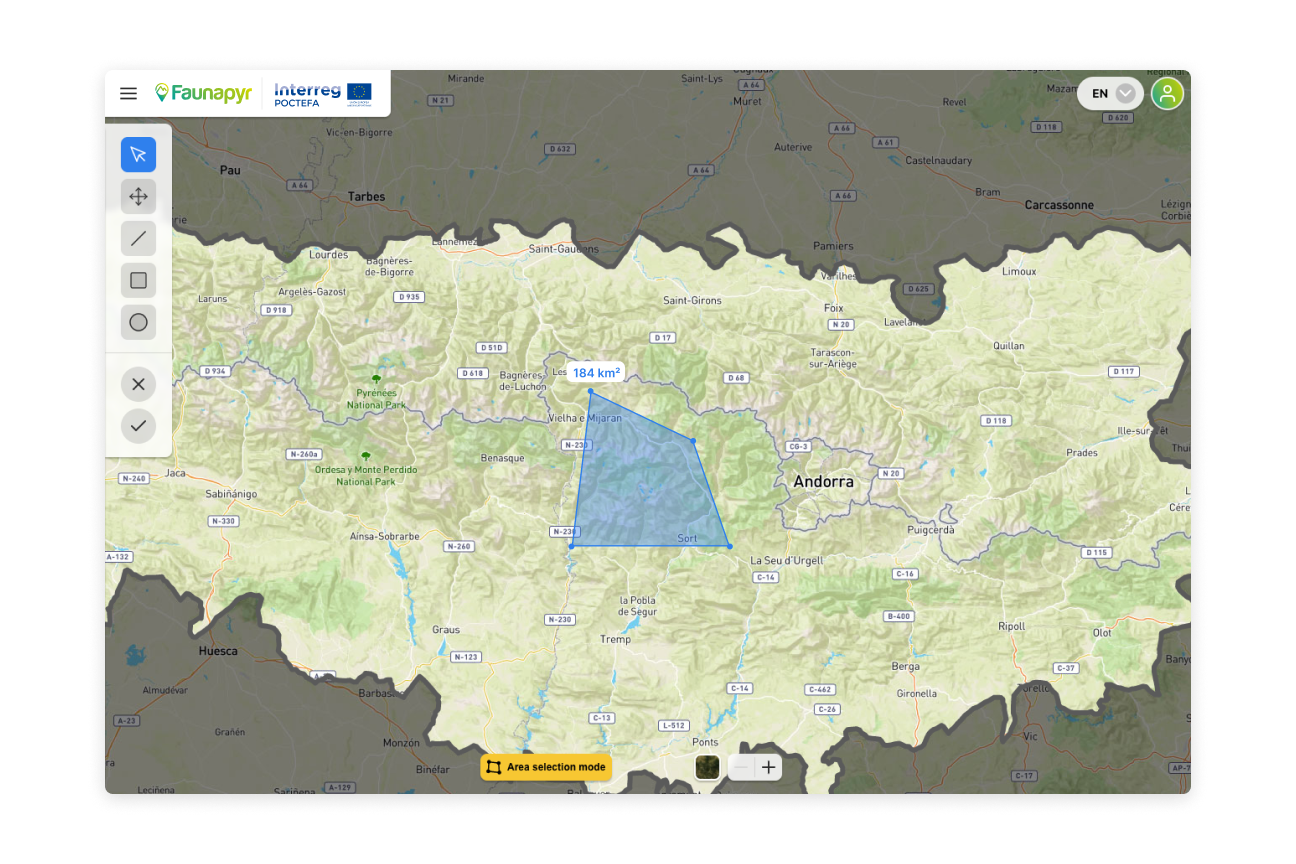Zoom in with the plus button
This screenshot has width=1296, height=864.
point(768,768)
